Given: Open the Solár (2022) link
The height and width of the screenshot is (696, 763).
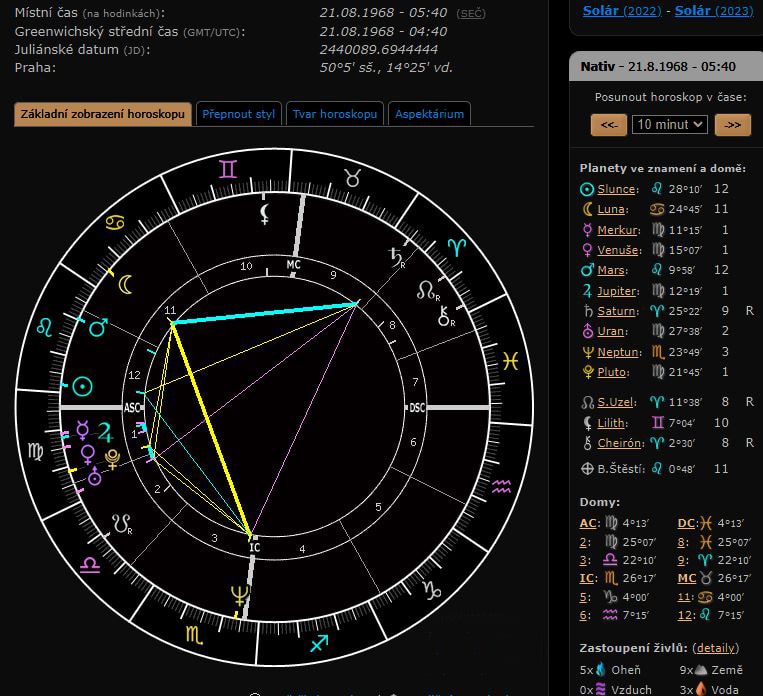Looking at the screenshot, I should (622, 11).
